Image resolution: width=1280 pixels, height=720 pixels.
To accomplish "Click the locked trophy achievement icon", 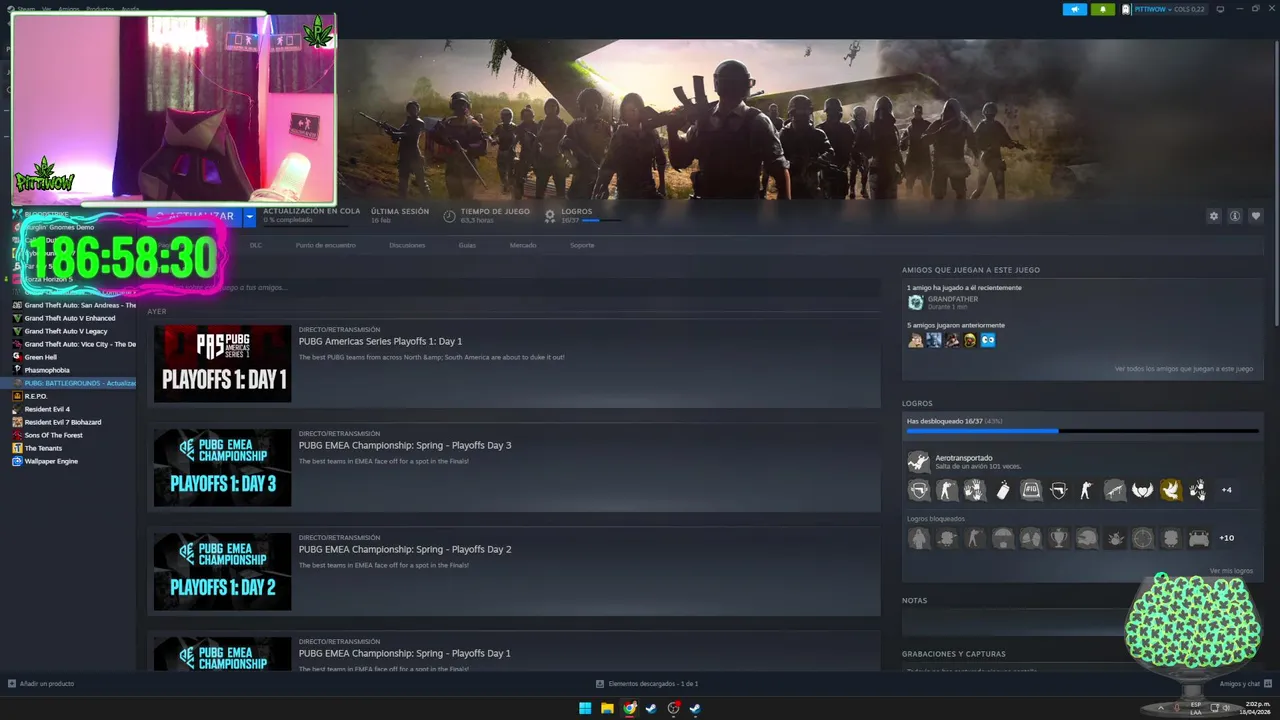I will pos(1059,538).
